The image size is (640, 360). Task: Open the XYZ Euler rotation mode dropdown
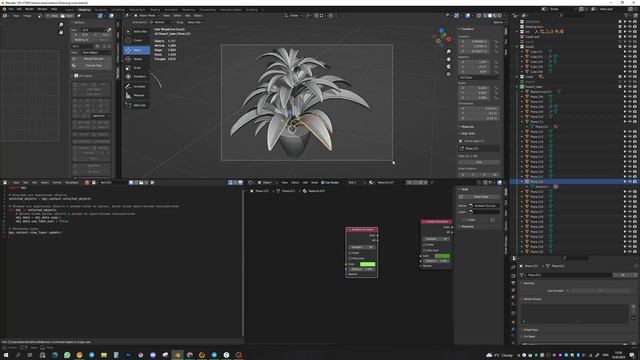(479, 77)
